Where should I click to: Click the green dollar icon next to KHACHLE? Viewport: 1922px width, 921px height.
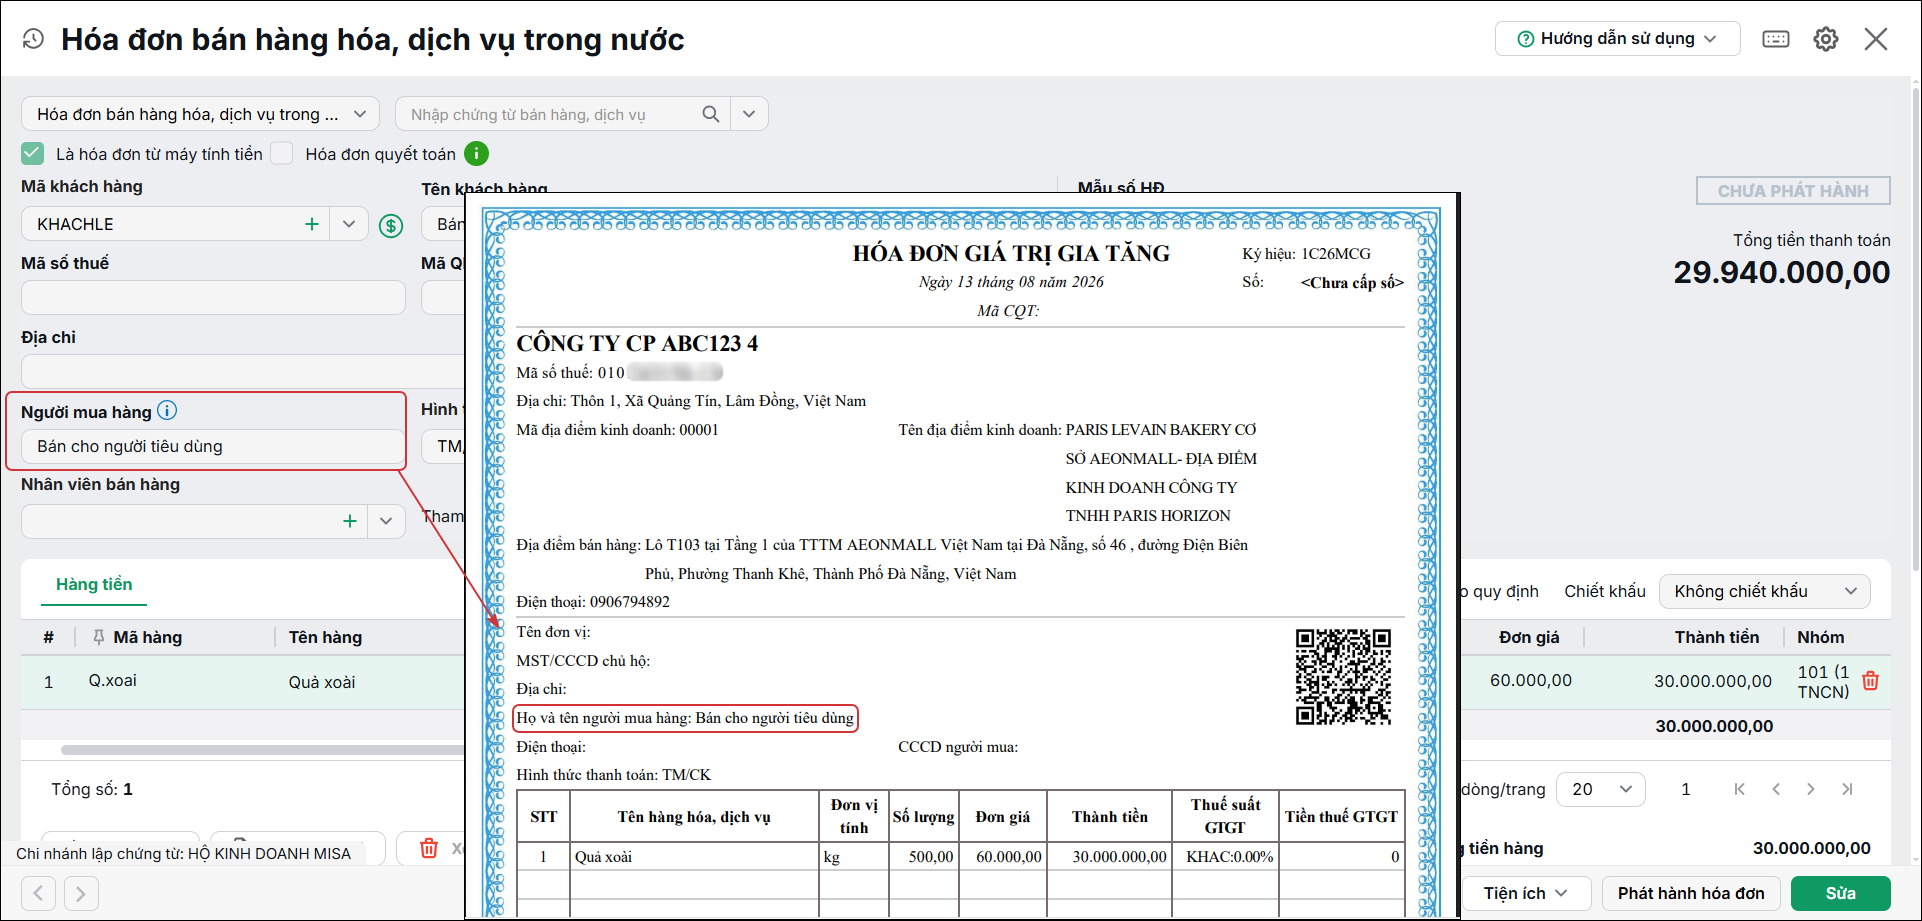(391, 226)
